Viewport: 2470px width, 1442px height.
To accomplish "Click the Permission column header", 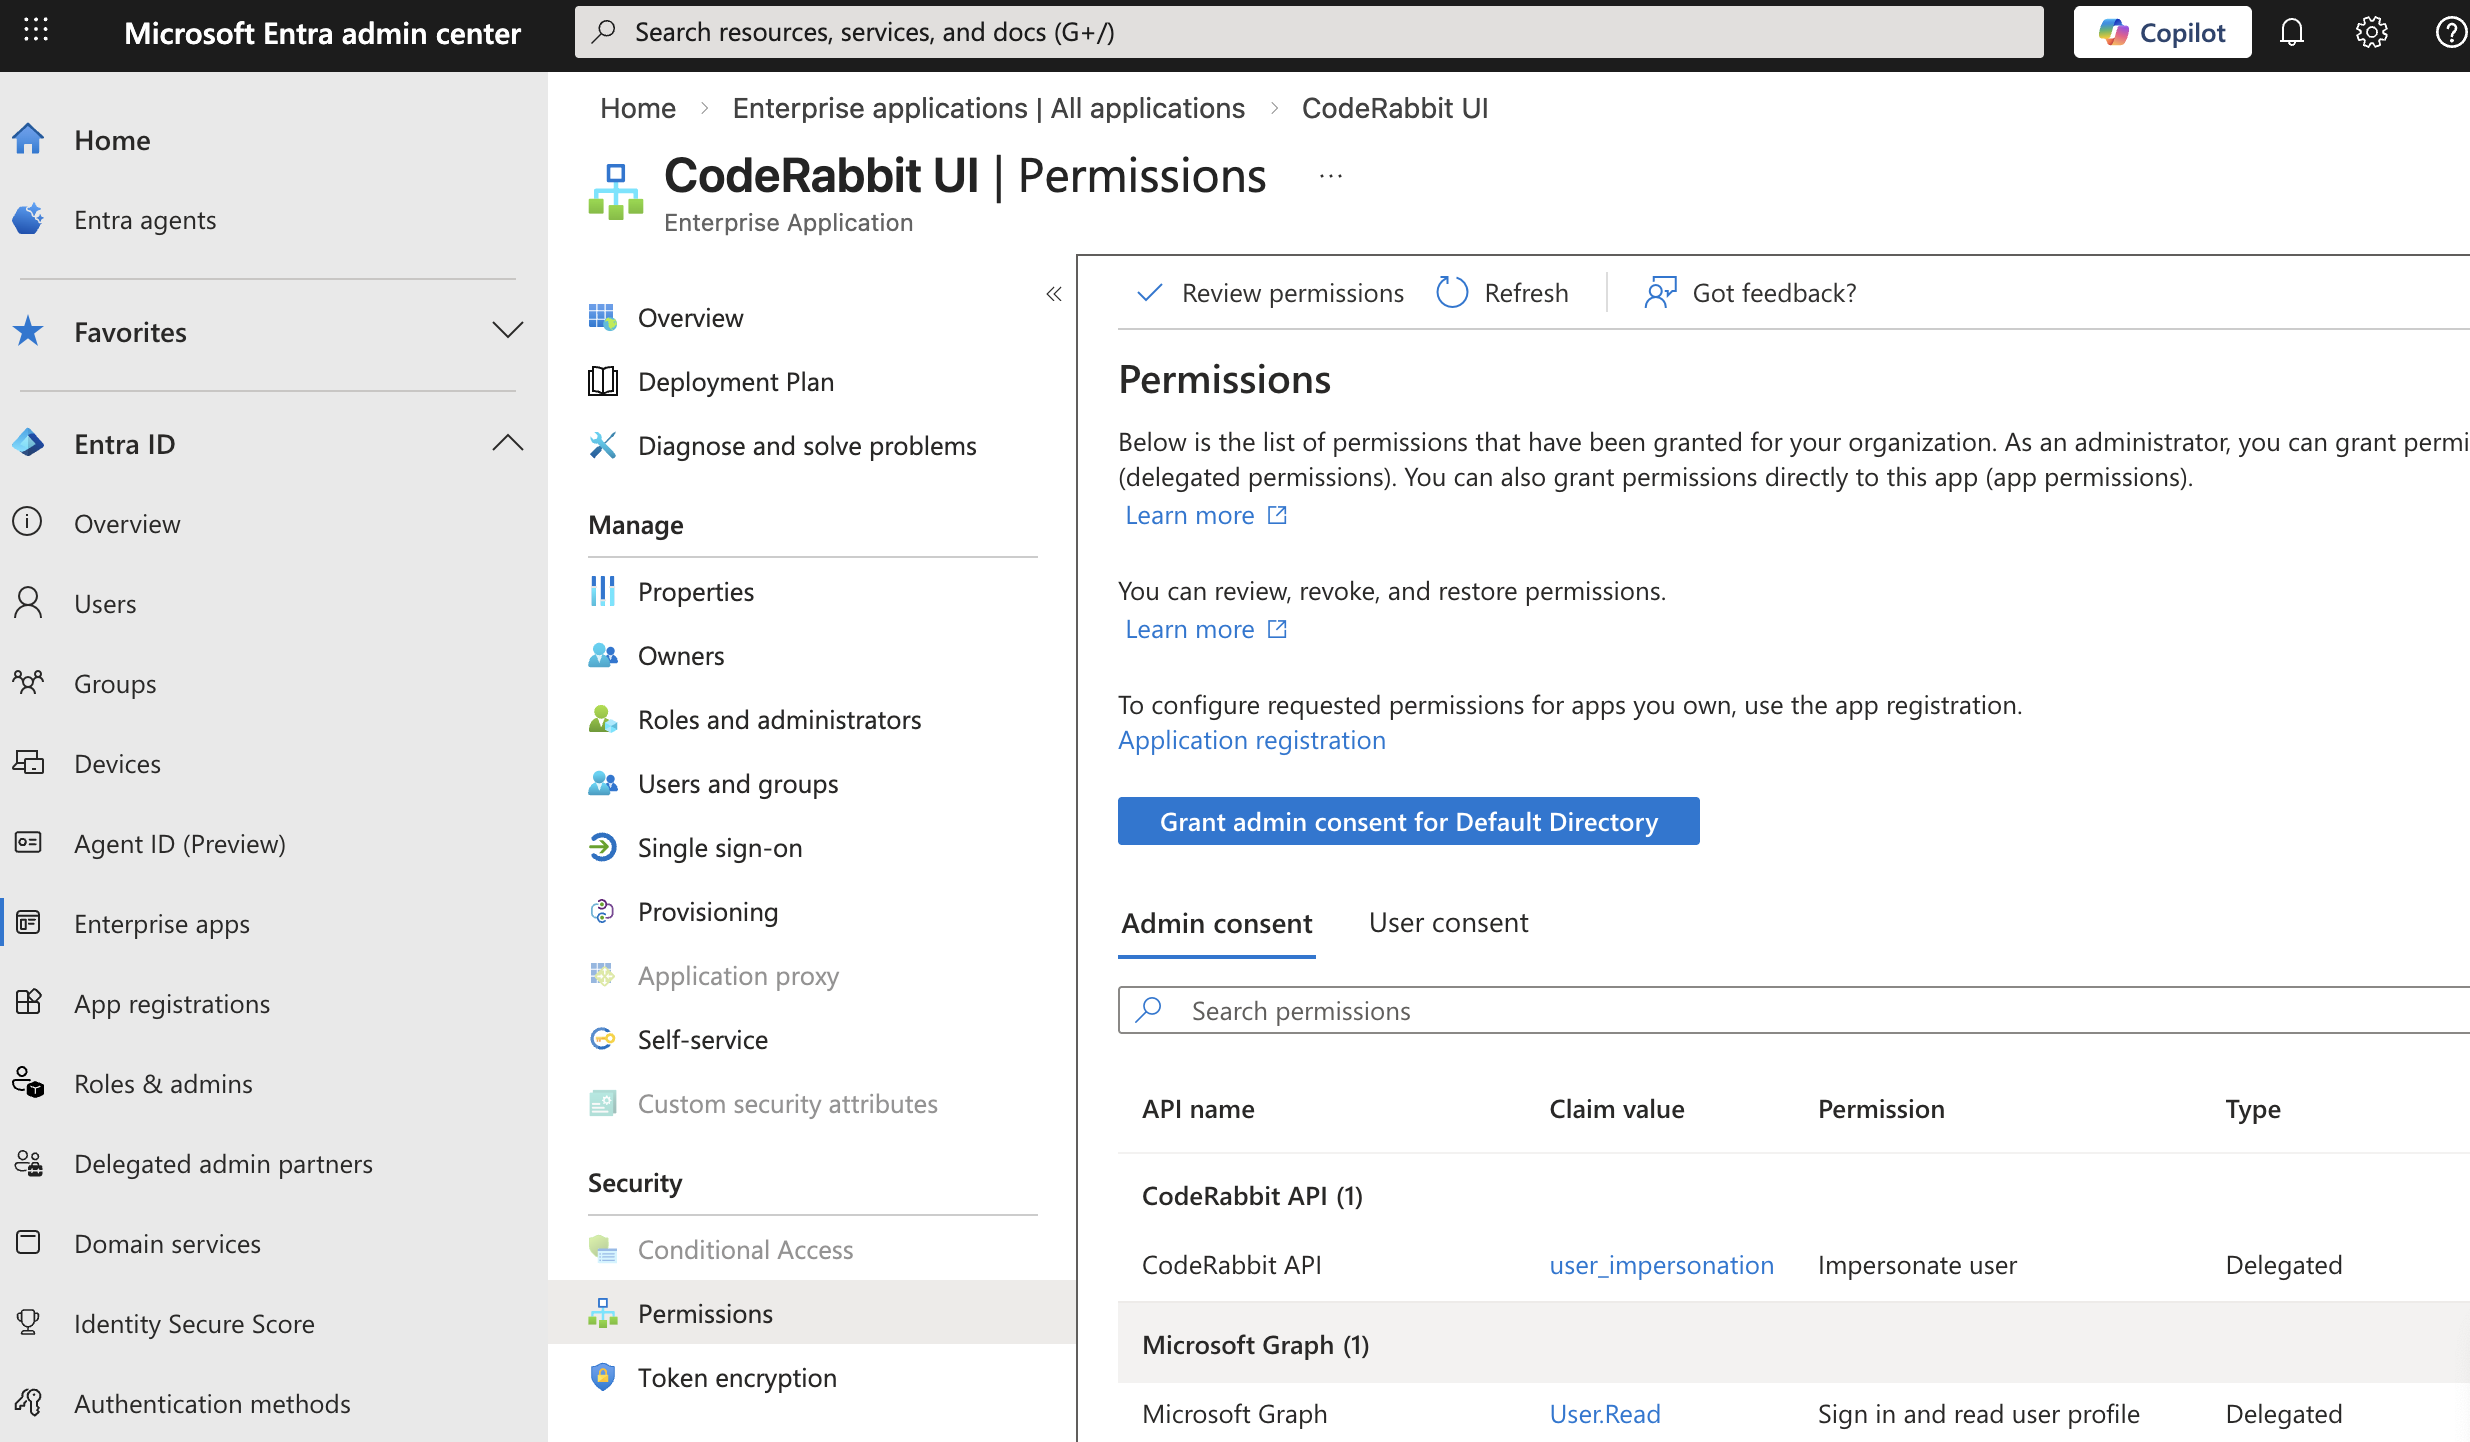I will (1881, 1109).
